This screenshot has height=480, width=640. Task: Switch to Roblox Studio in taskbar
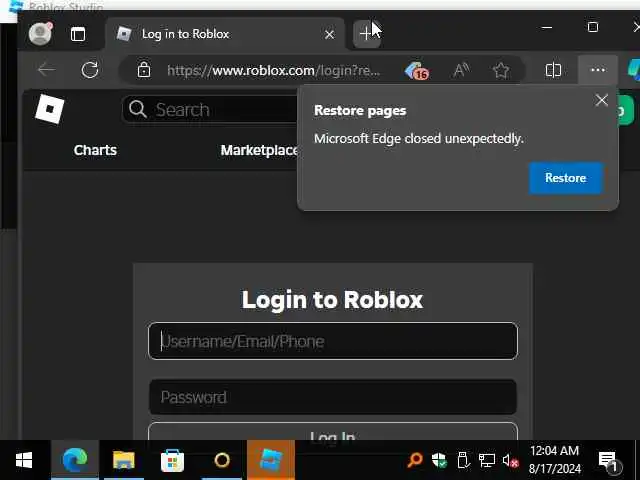[x=271, y=460]
